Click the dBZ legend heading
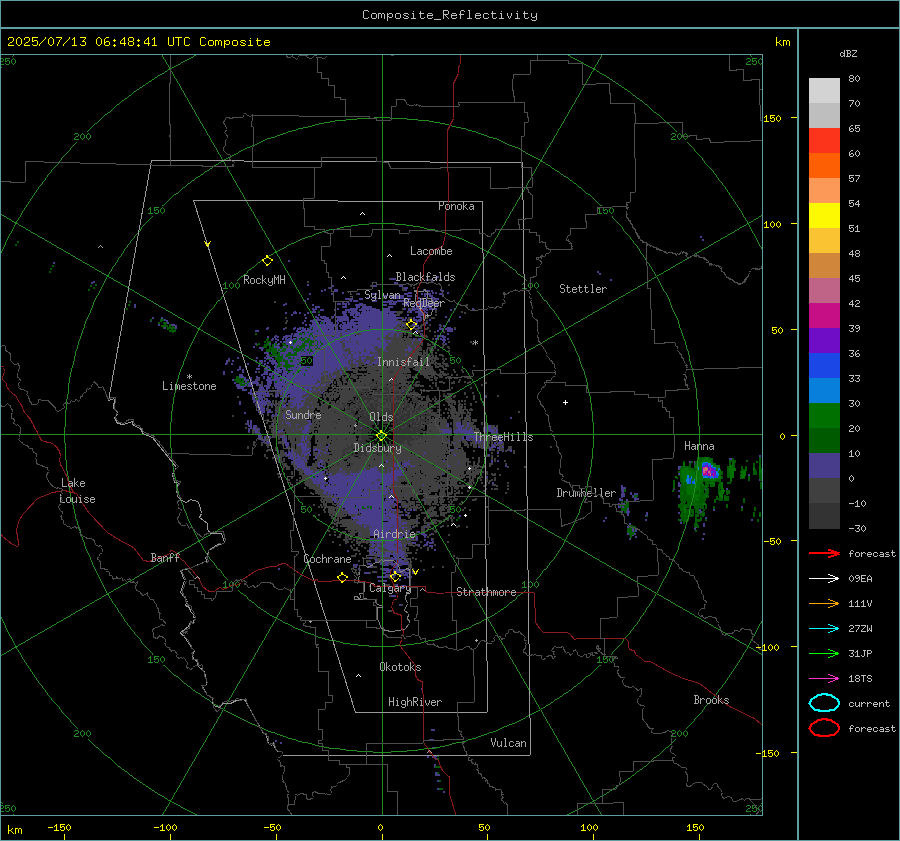 coord(848,53)
